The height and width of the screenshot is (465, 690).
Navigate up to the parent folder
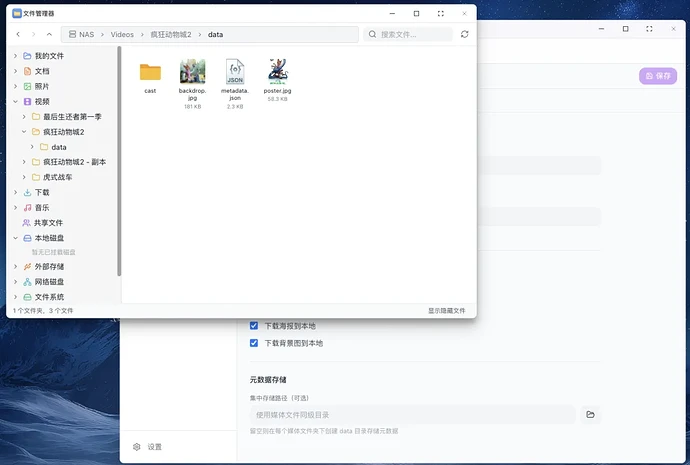[x=50, y=34]
